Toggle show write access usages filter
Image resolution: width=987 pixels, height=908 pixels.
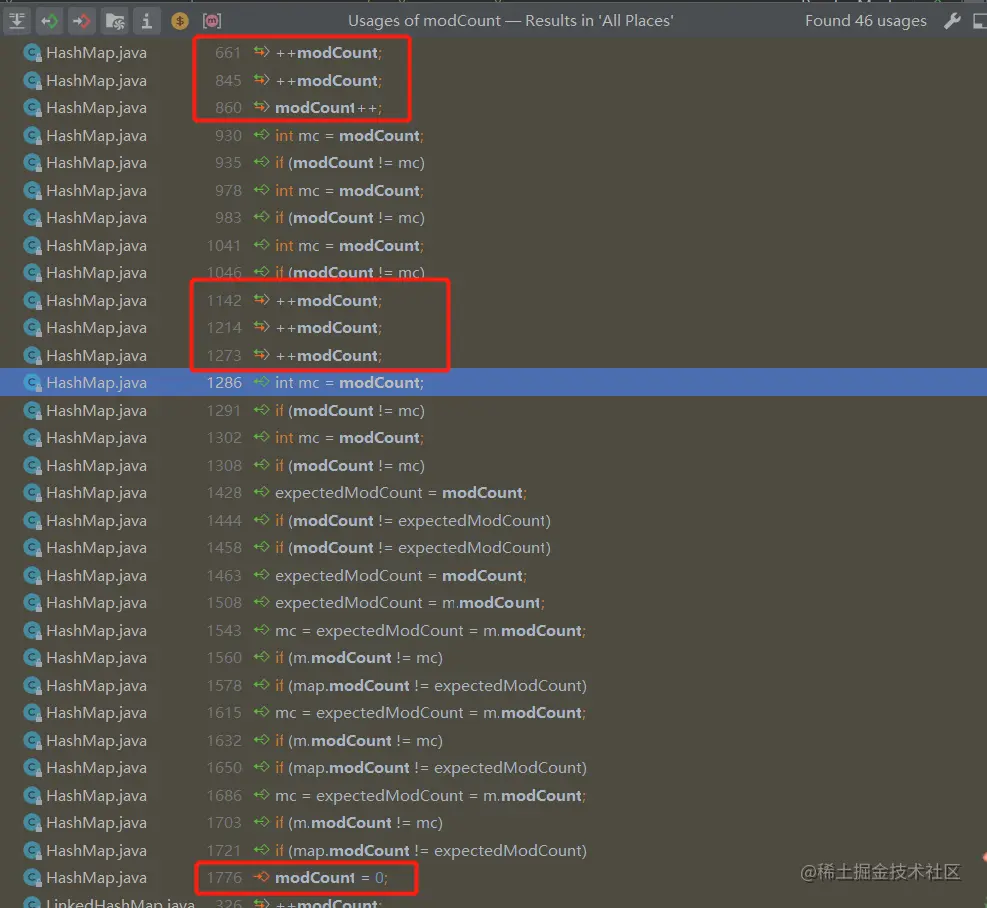coord(82,21)
